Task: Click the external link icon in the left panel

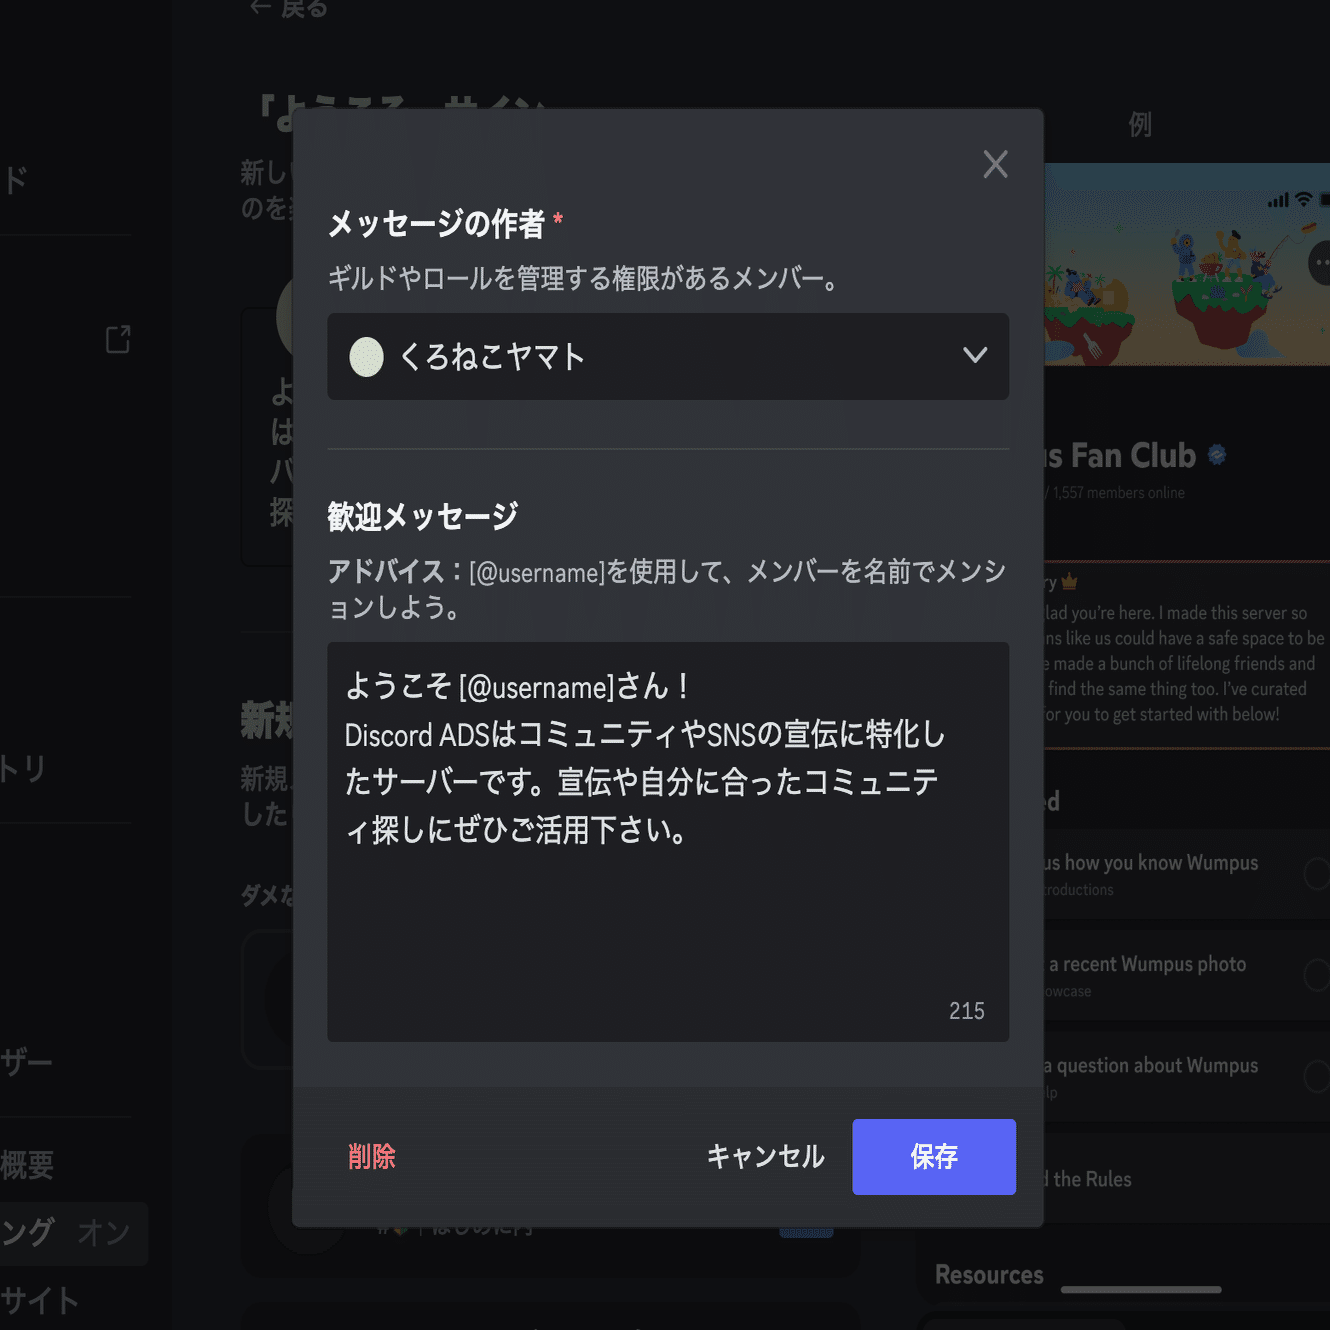Action: coord(117,340)
